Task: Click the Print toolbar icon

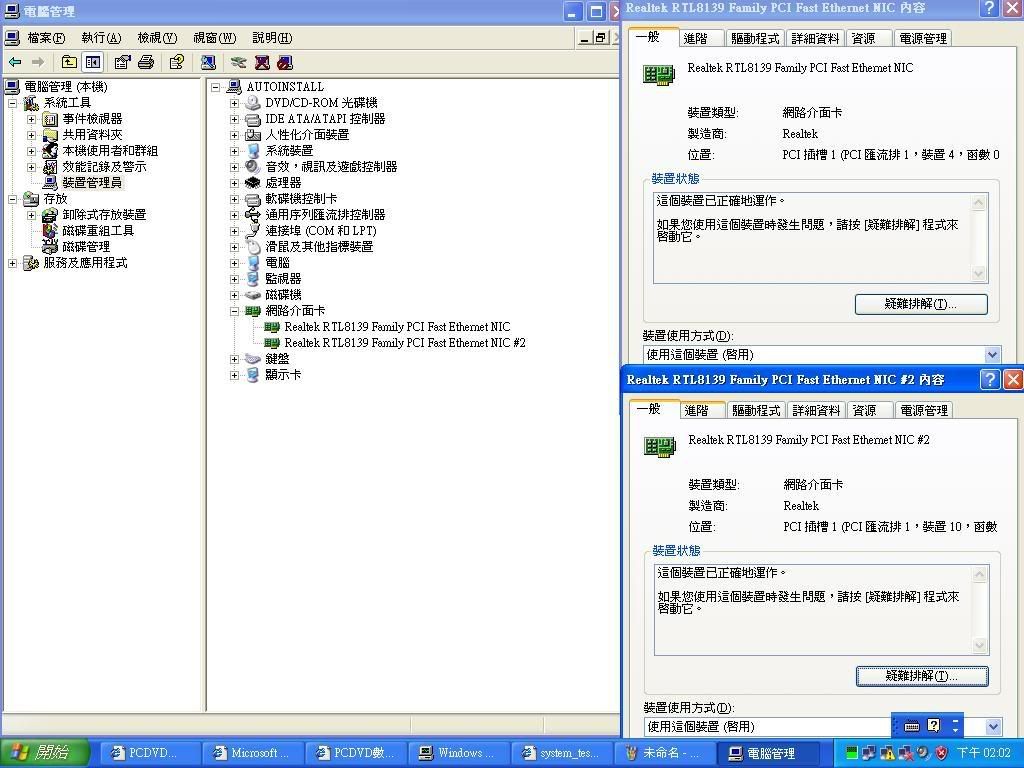Action: [x=146, y=62]
